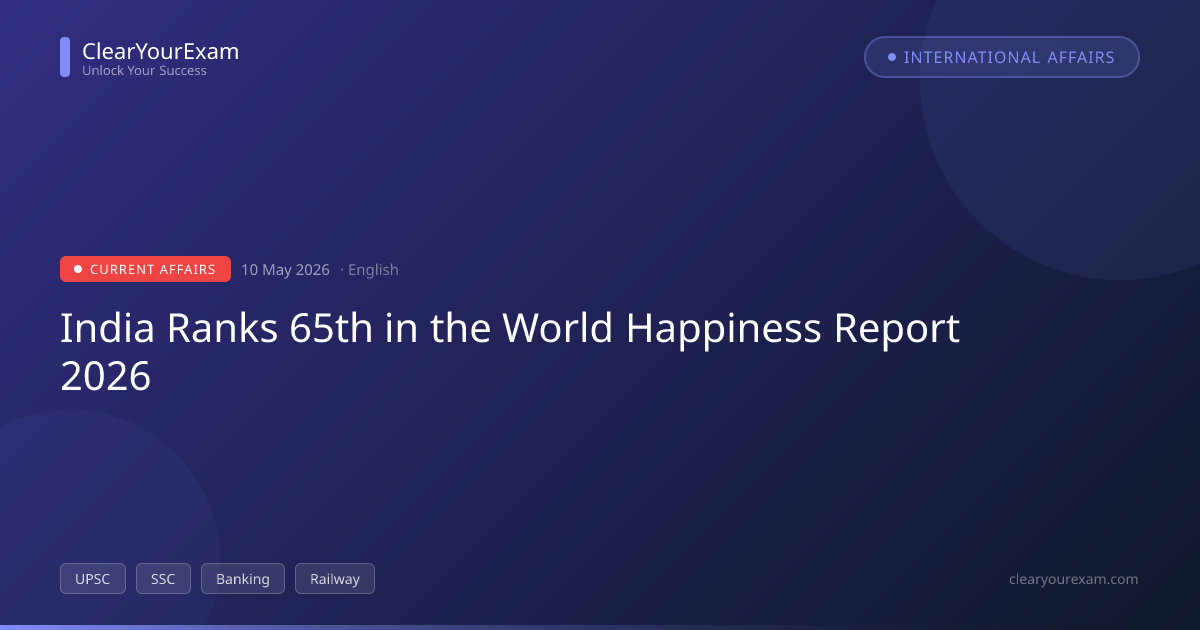The width and height of the screenshot is (1200, 630).
Task: Select the Railway exam tag
Action: [x=335, y=579]
